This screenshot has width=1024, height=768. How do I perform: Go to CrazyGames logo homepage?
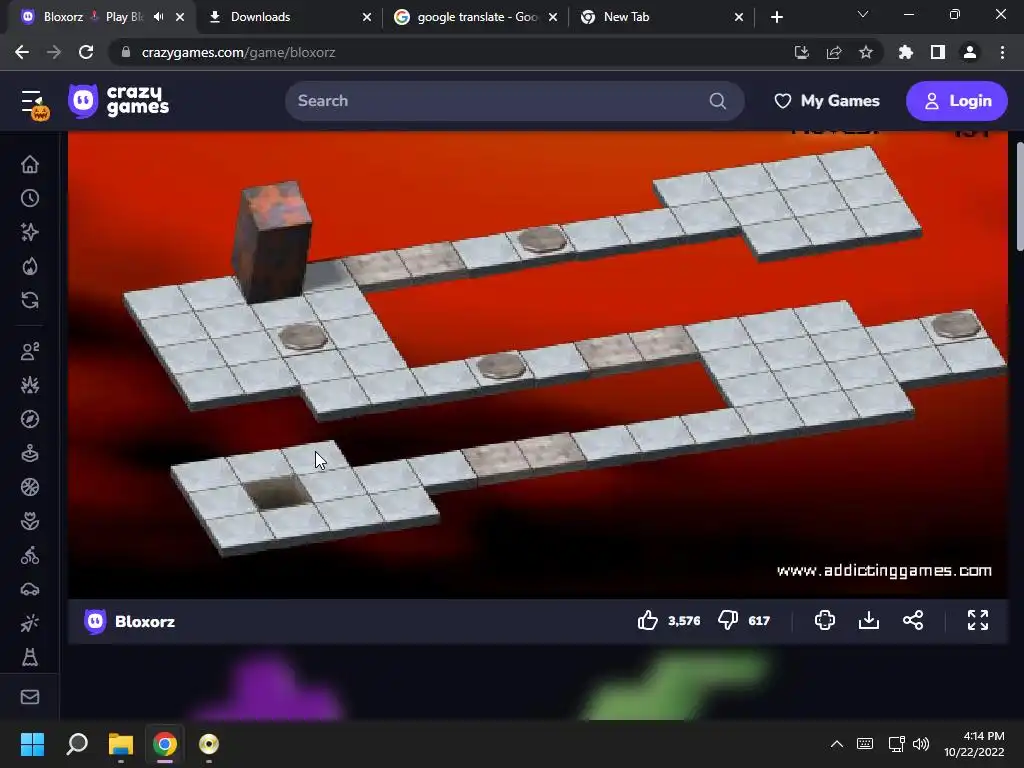point(119,101)
